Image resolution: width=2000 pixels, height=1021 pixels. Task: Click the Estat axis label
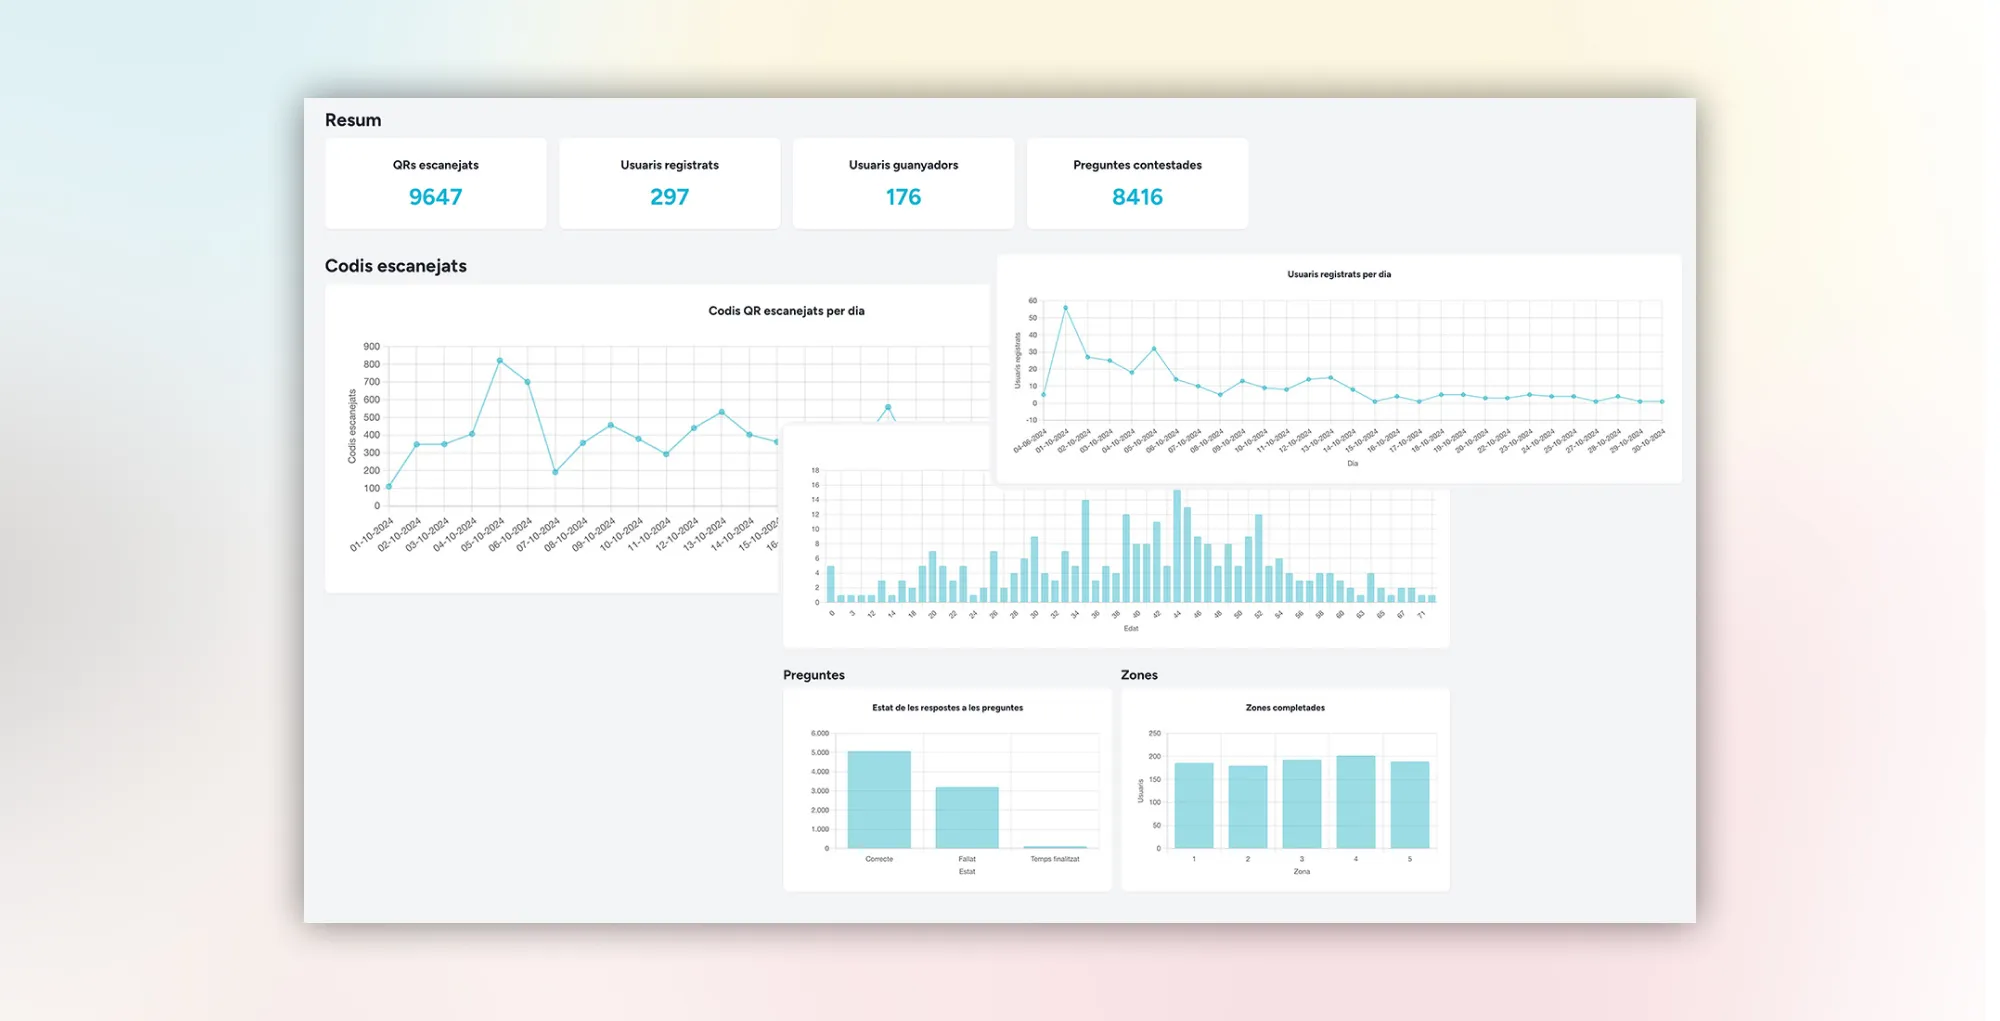click(967, 872)
